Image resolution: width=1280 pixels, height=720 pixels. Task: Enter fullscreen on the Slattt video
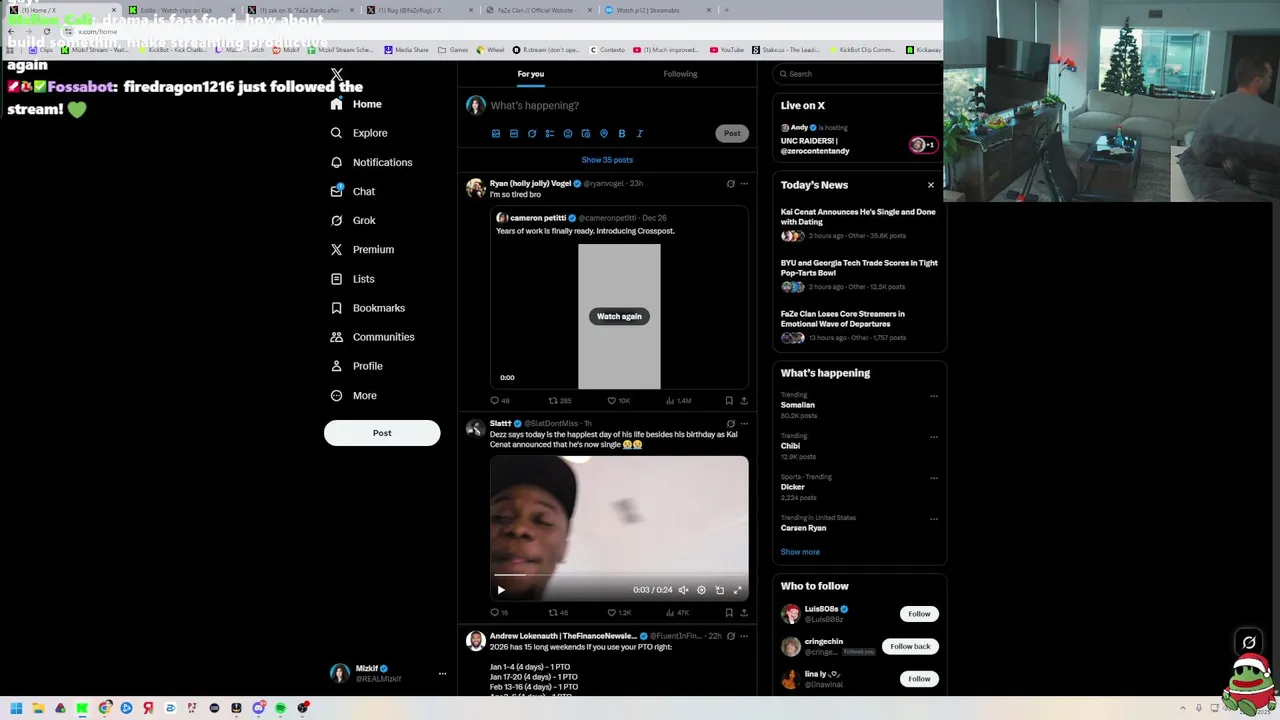(x=738, y=590)
